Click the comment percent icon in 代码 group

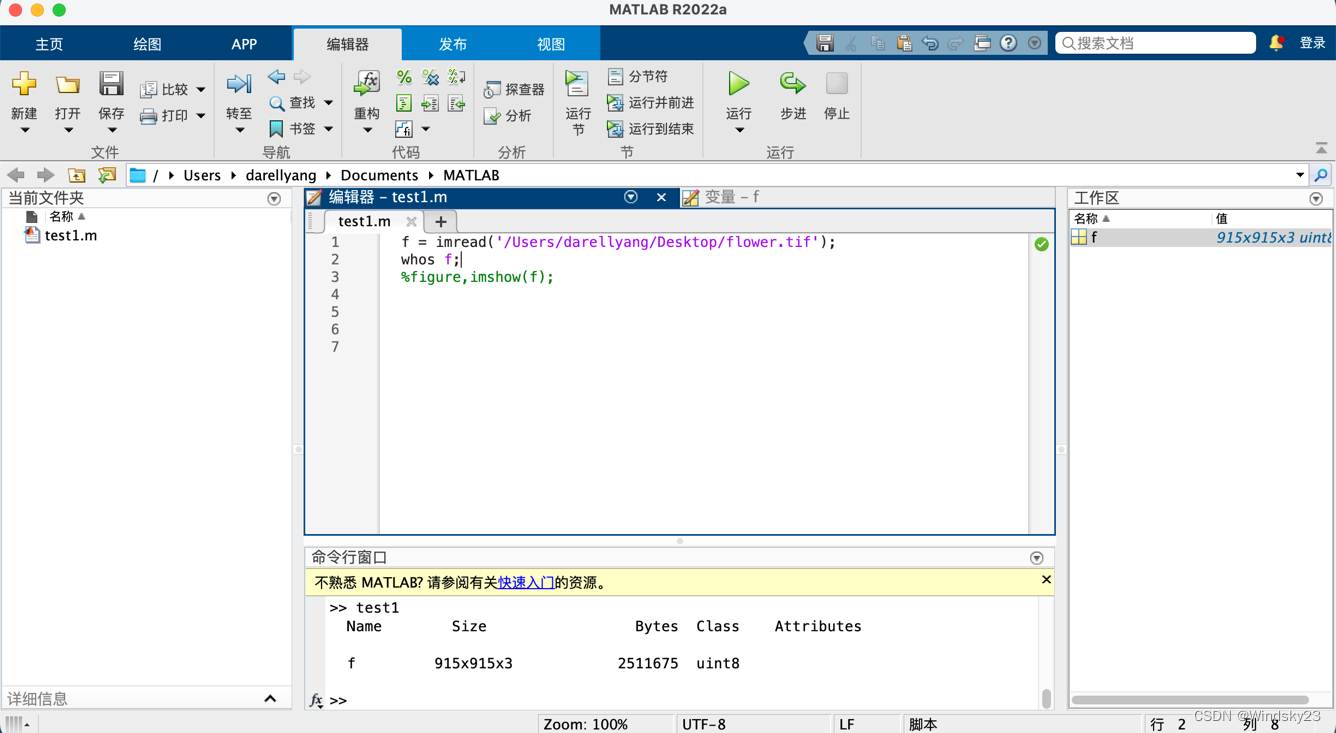click(x=404, y=77)
